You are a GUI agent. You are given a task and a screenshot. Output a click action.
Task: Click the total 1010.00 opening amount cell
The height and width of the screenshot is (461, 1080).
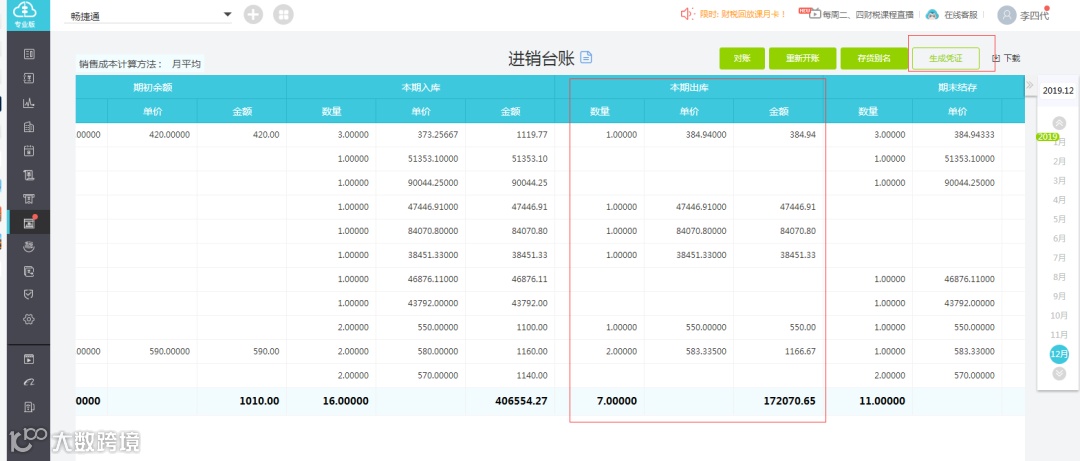point(241,400)
